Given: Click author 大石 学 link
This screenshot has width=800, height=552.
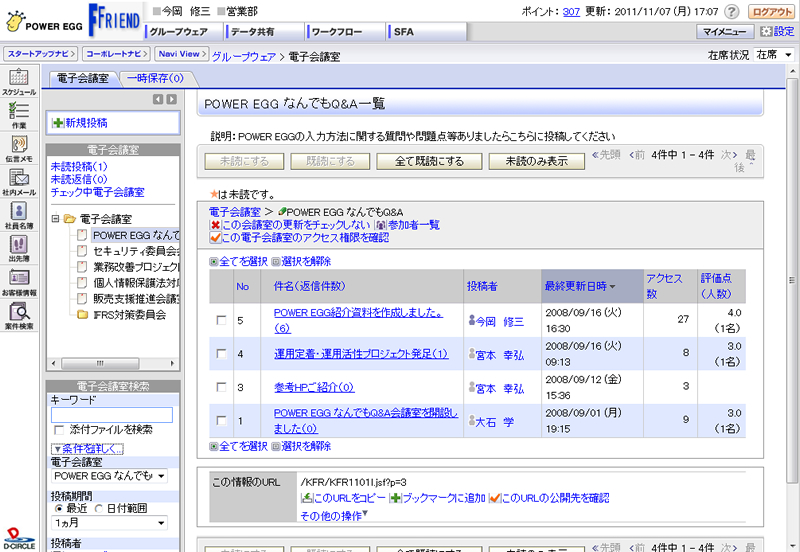Looking at the screenshot, I should pyautogui.click(x=494, y=422).
